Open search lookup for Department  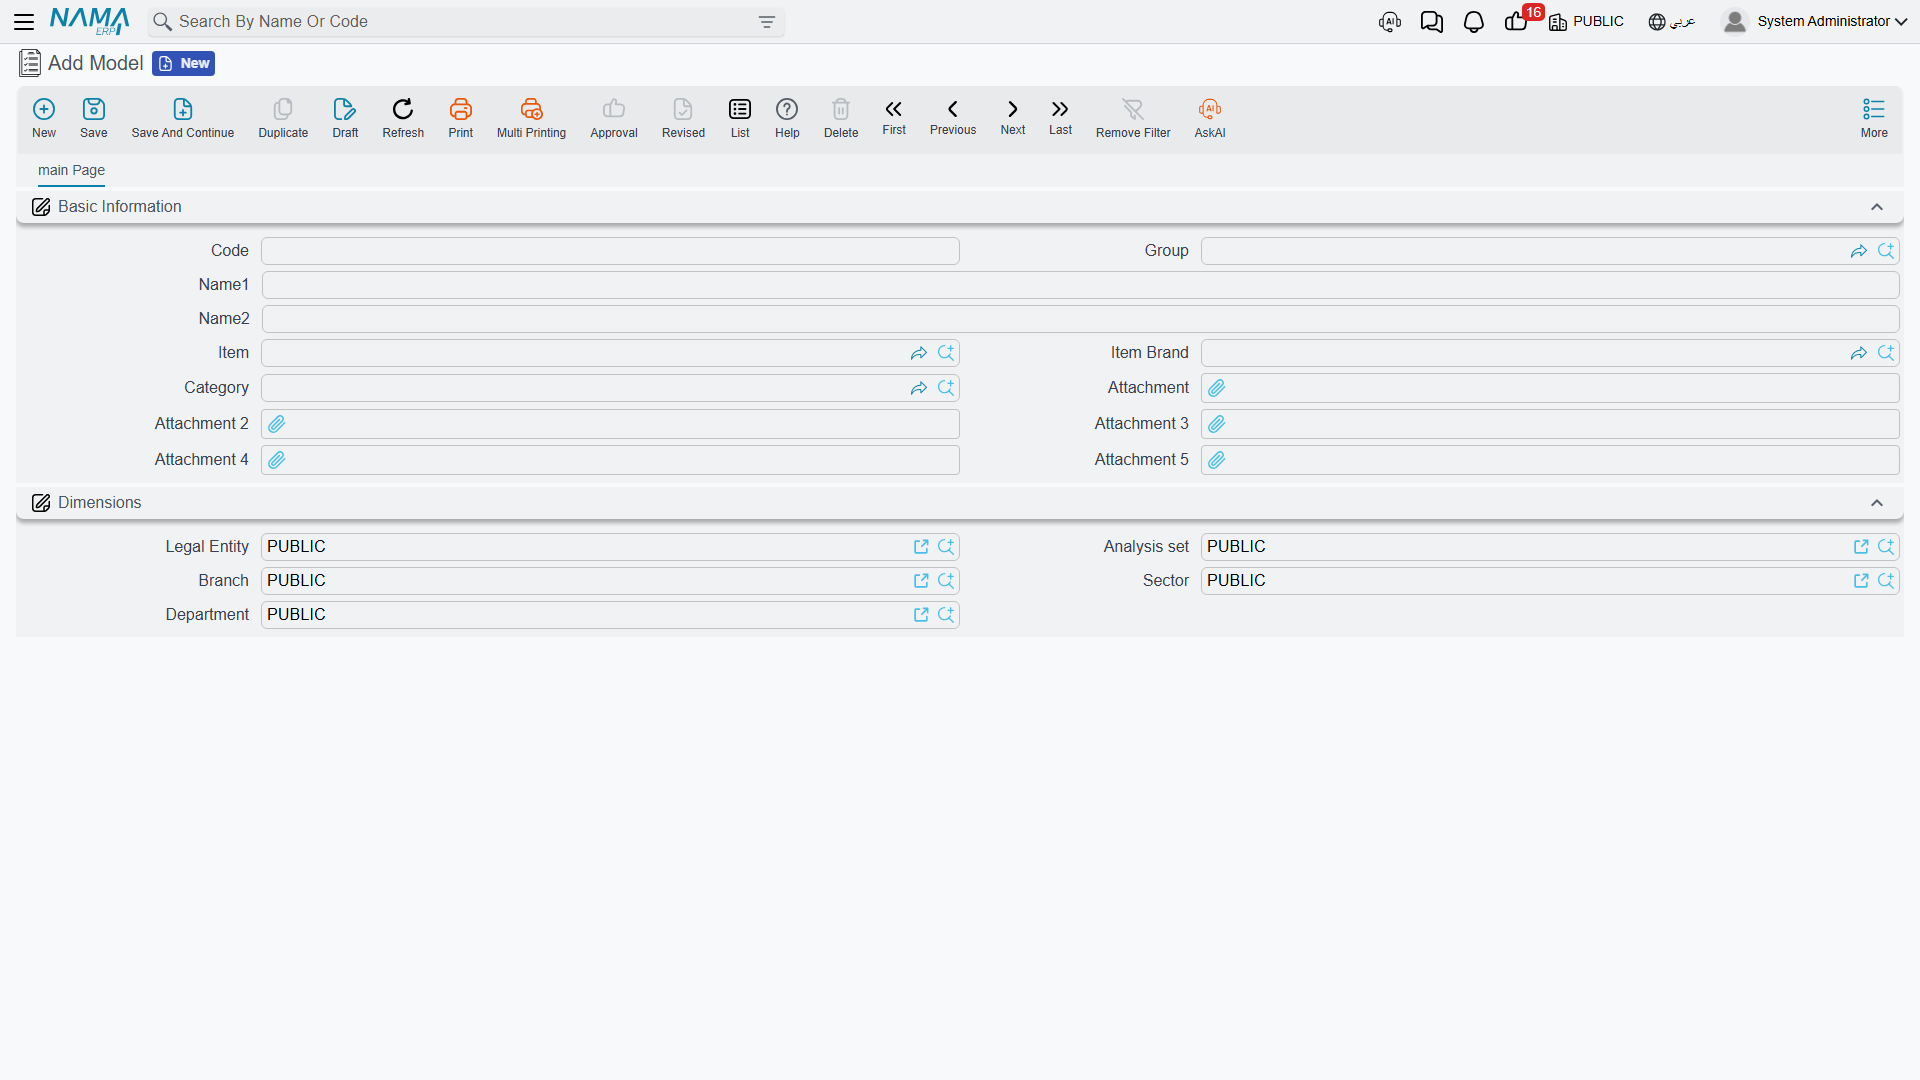(946, 615)
